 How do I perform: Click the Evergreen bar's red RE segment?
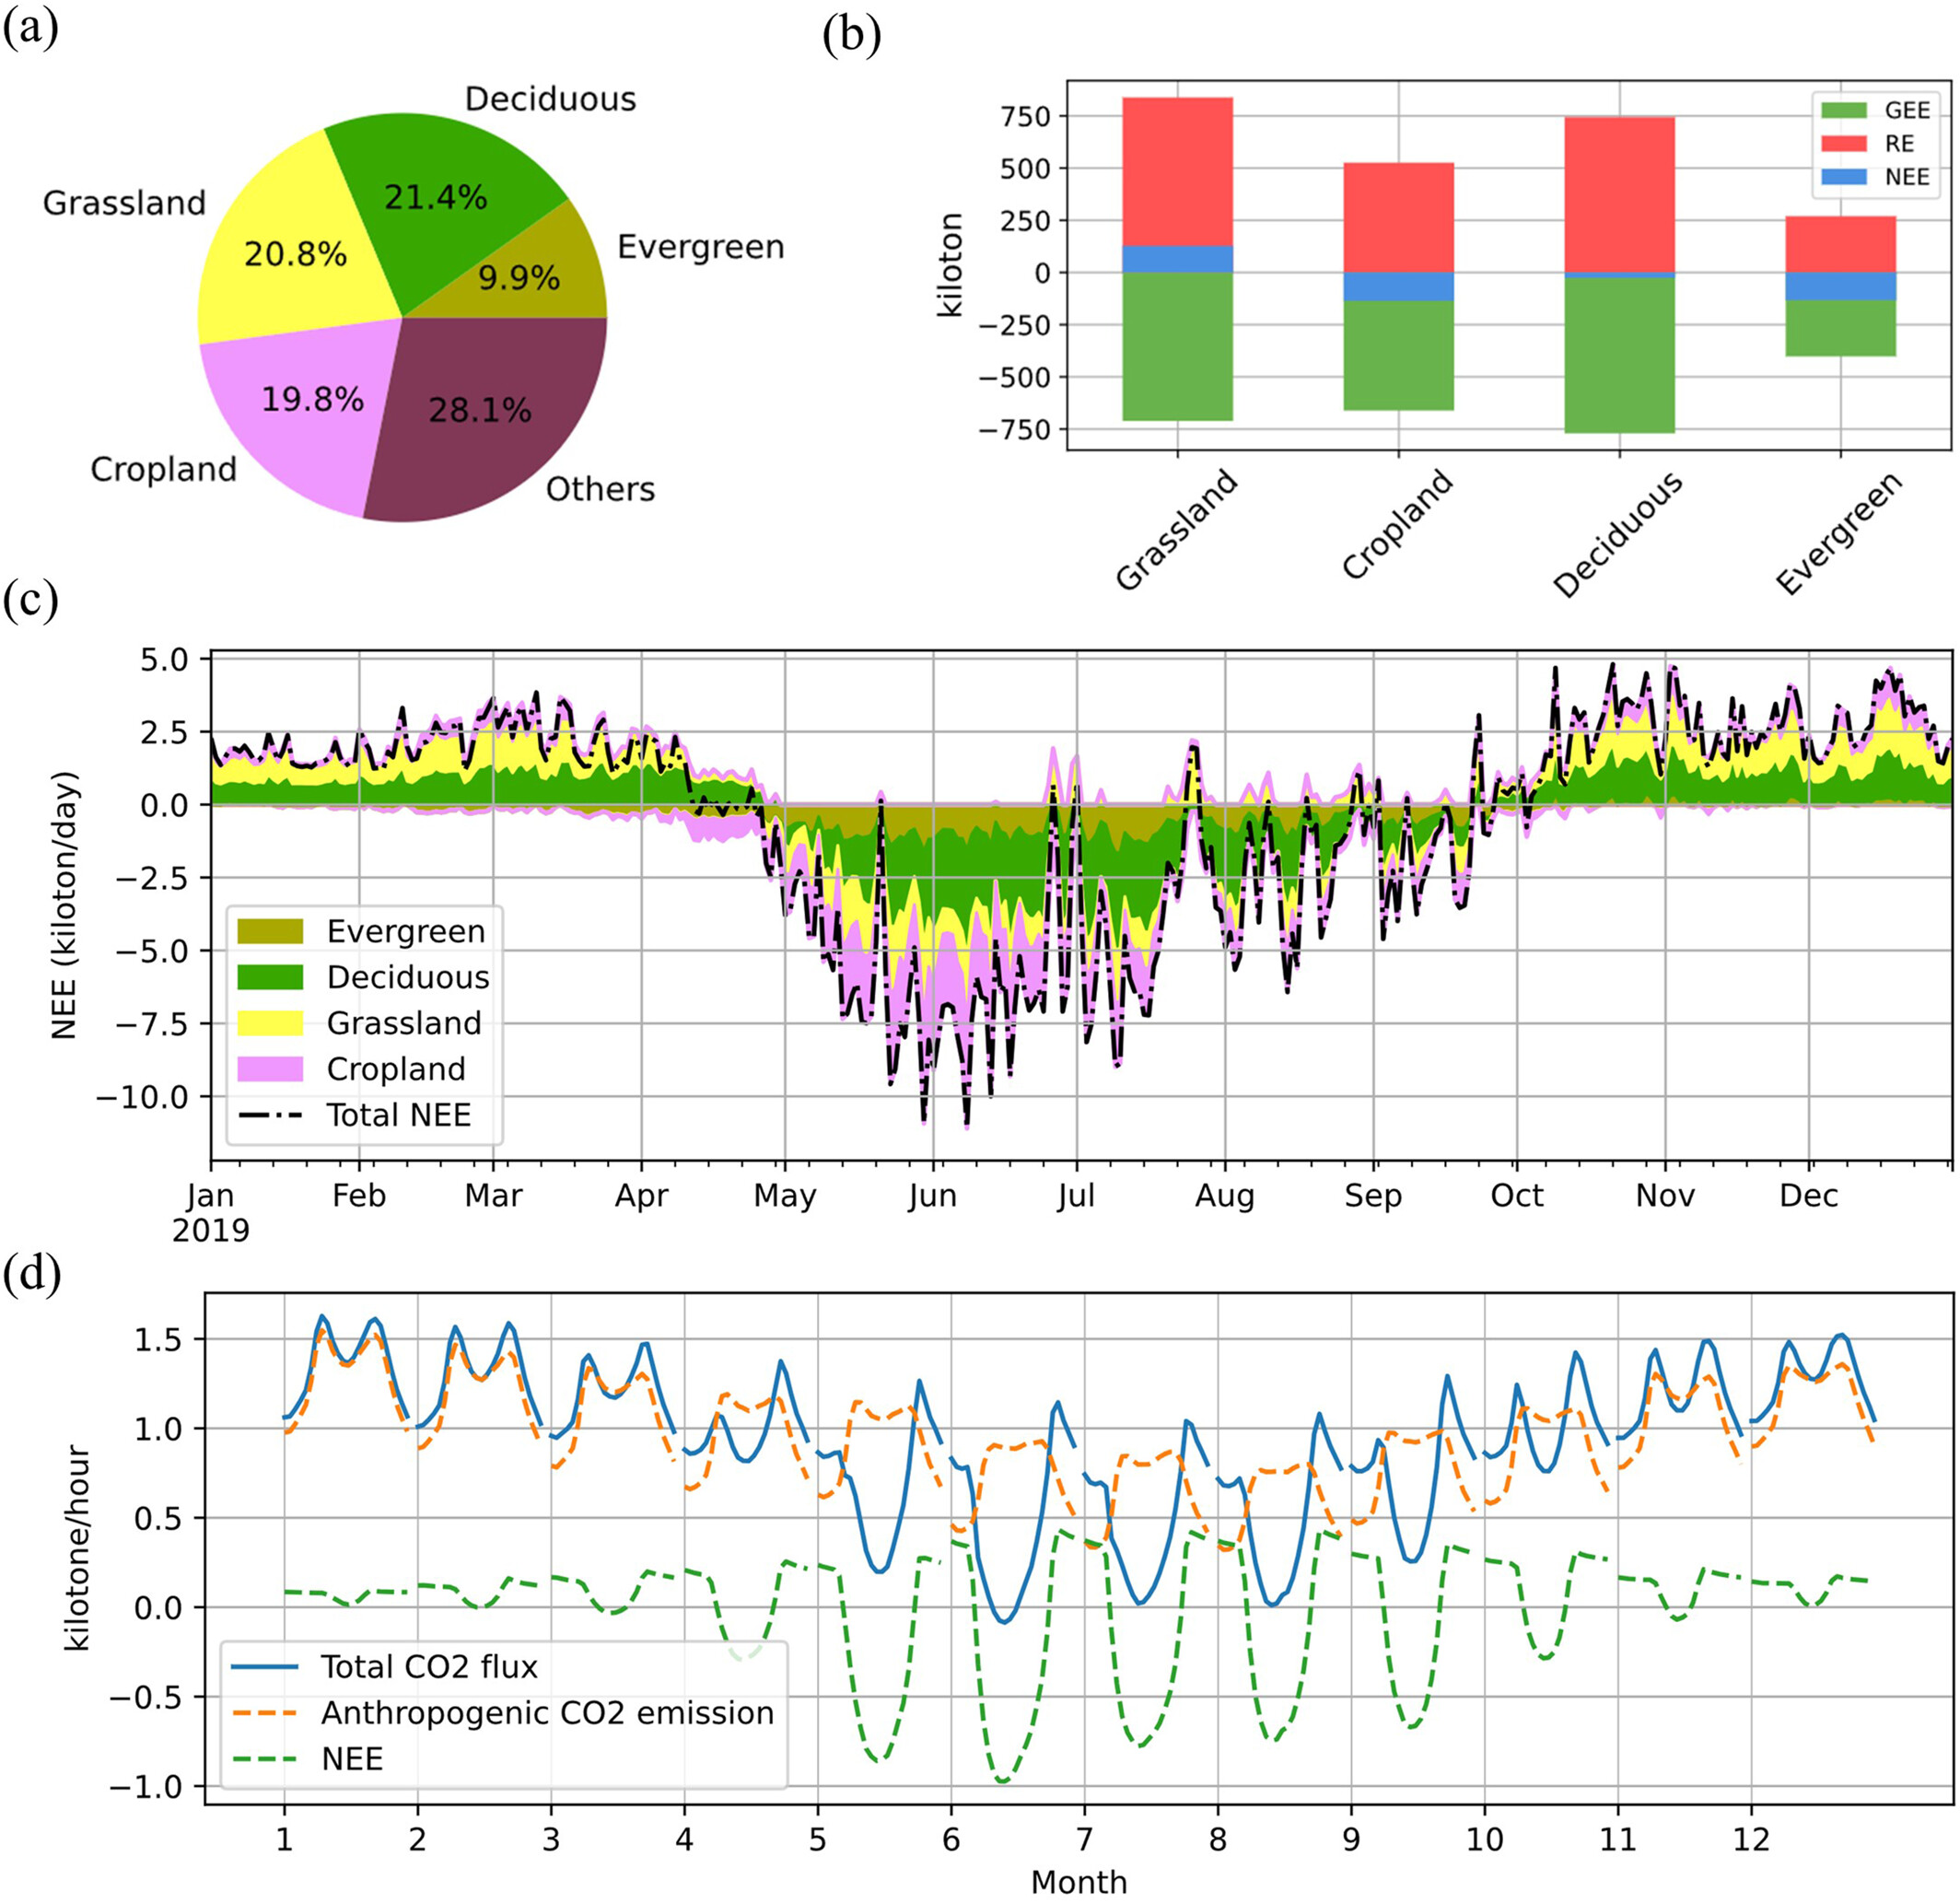tap(1840, 244)
